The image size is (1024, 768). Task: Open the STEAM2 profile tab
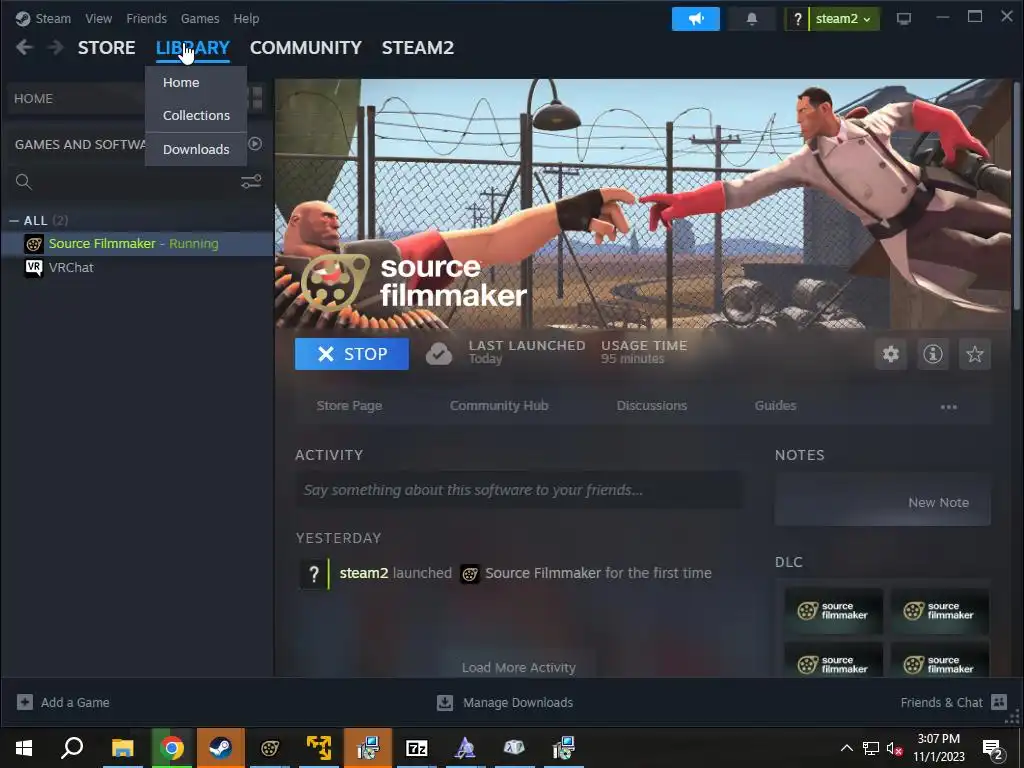click(418, 48)
